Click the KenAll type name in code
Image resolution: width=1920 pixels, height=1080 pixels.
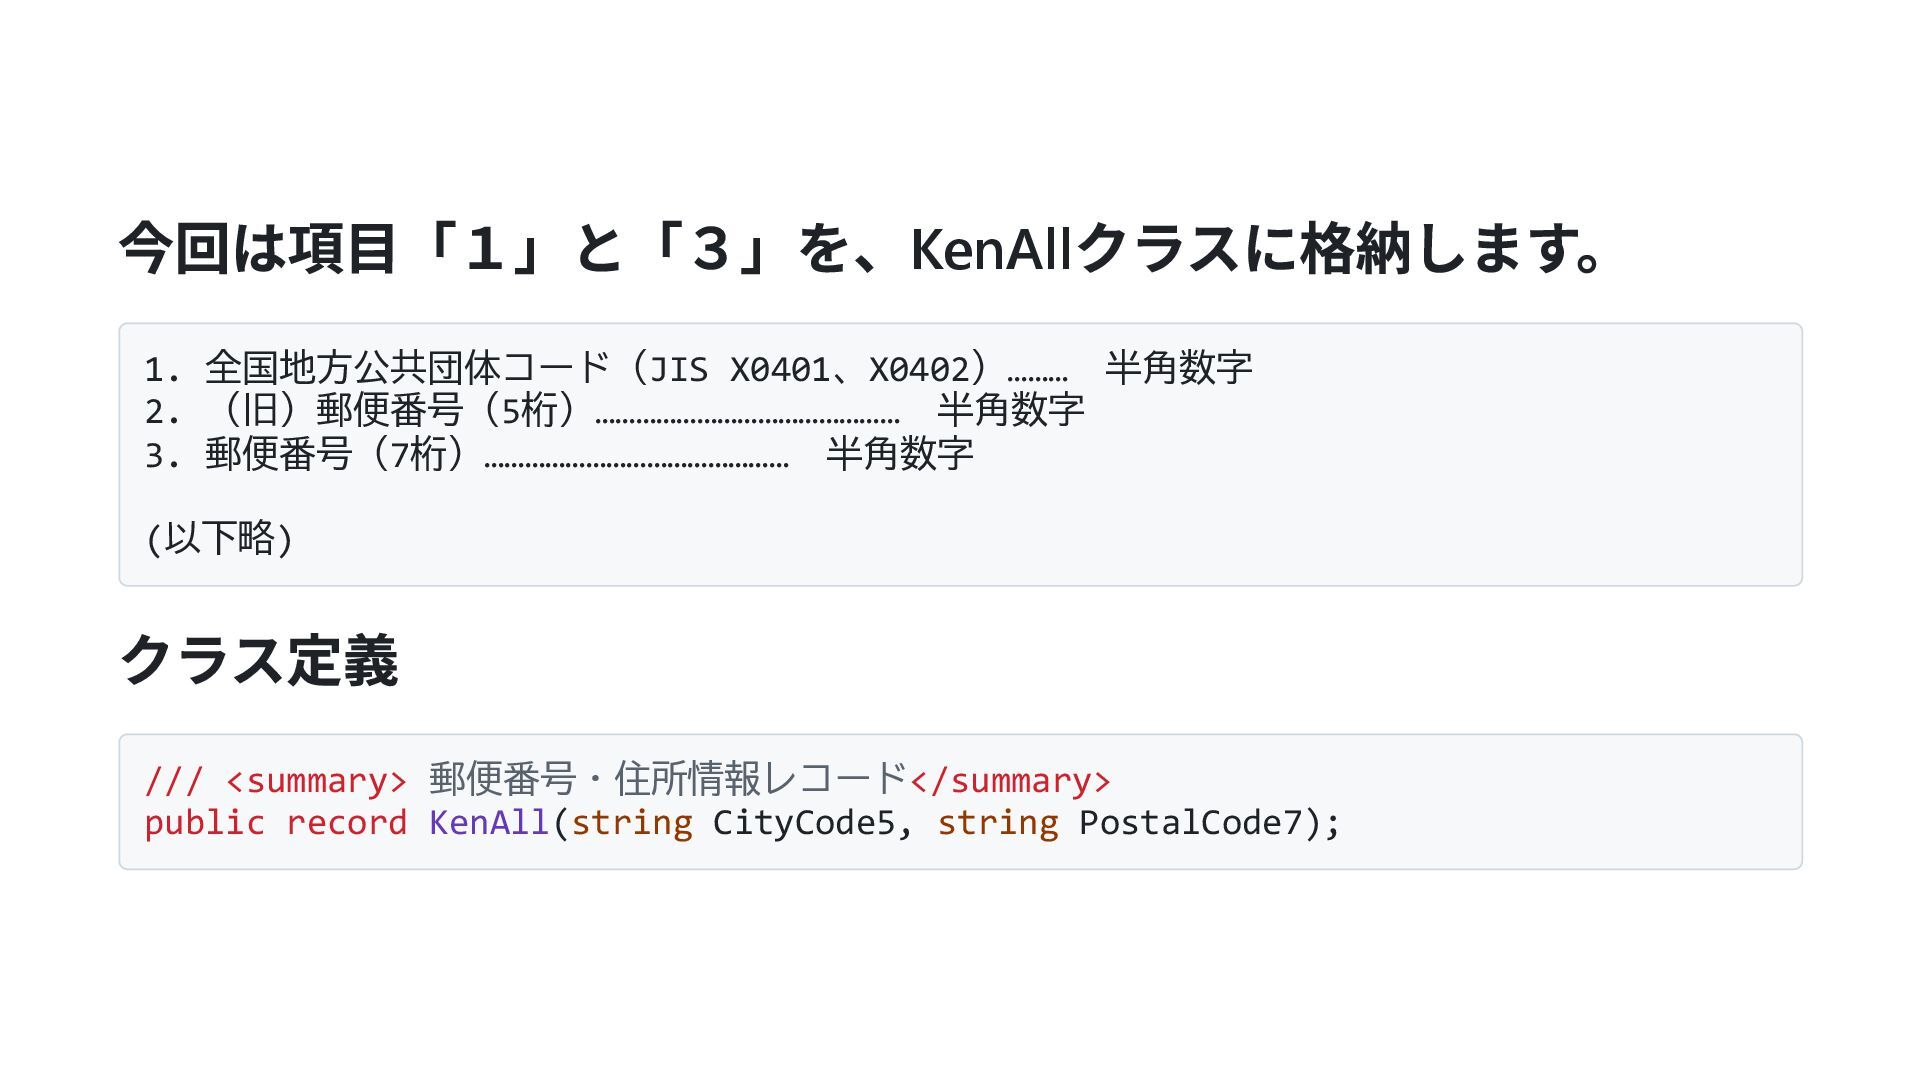tap(489, 823)
